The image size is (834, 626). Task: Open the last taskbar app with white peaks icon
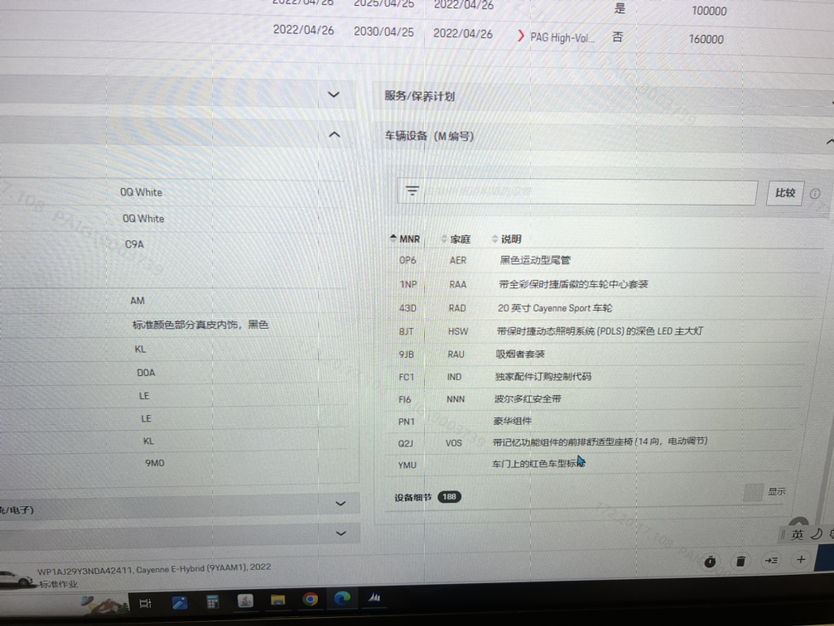(x=374, y=597)
